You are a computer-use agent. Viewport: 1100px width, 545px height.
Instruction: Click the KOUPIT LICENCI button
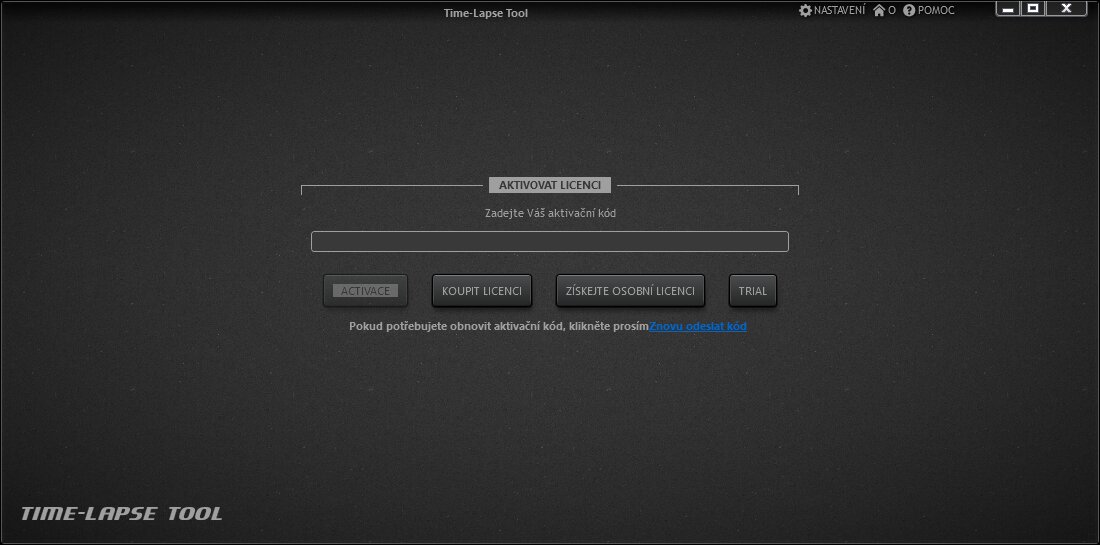point(482,291)
